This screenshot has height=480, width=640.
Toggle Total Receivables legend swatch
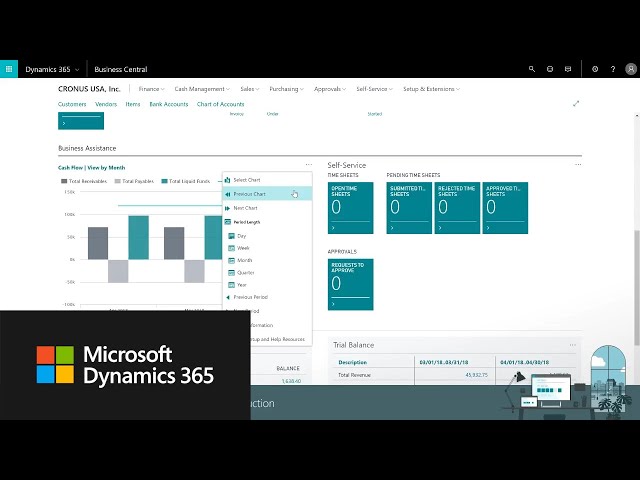64,181
